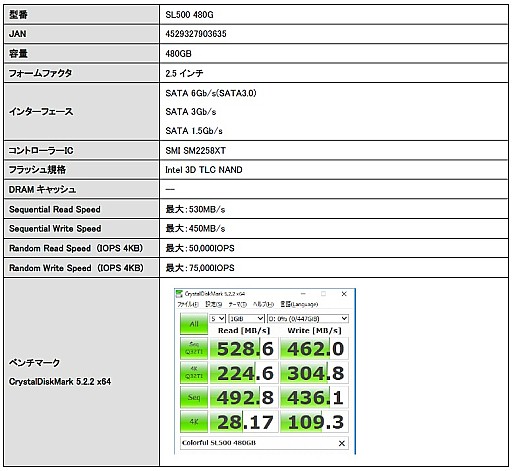Screen dimensions: 512x471
Task: Click the インターフェース row label
Action: (x=41, y=112)
